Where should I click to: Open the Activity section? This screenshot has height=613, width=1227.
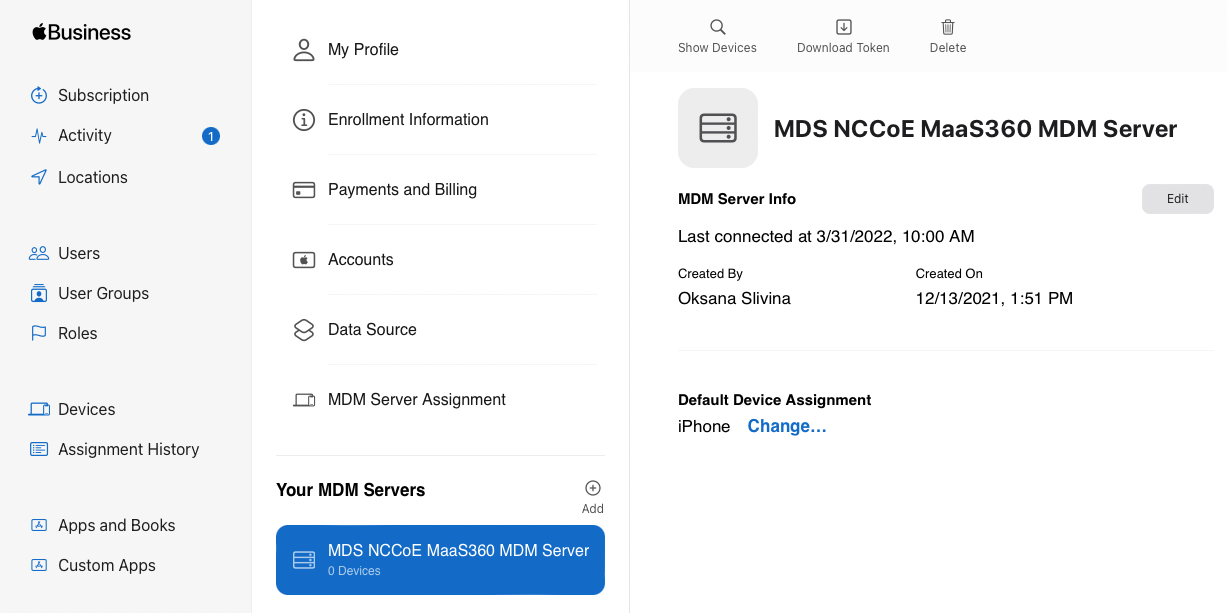[85, 135]
